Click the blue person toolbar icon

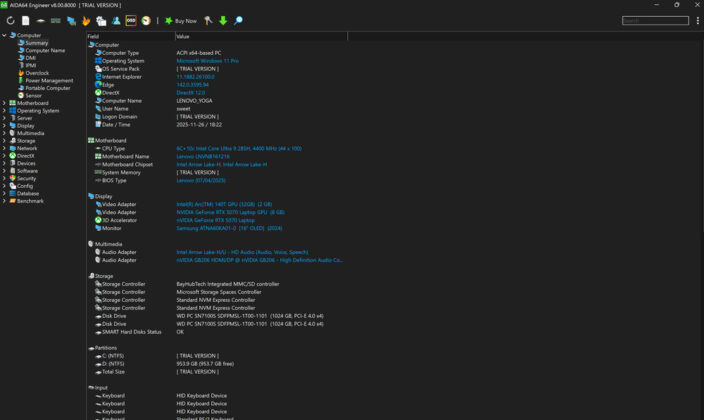click(116, 21)
